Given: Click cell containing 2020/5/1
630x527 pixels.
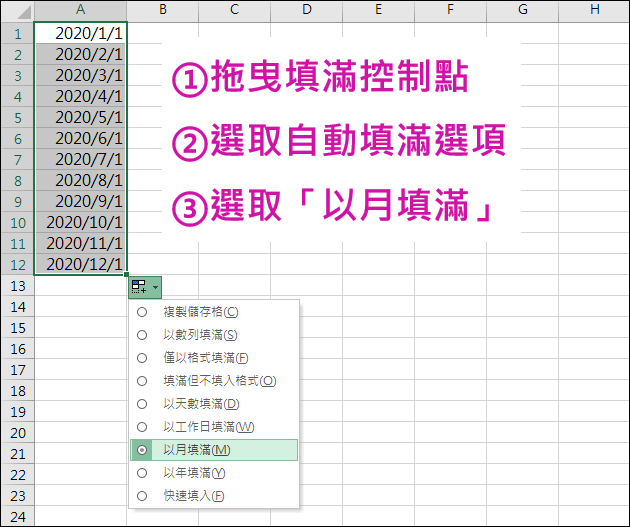Looking at the screenshot, I should pyautogui.click(x=81, y=117).
